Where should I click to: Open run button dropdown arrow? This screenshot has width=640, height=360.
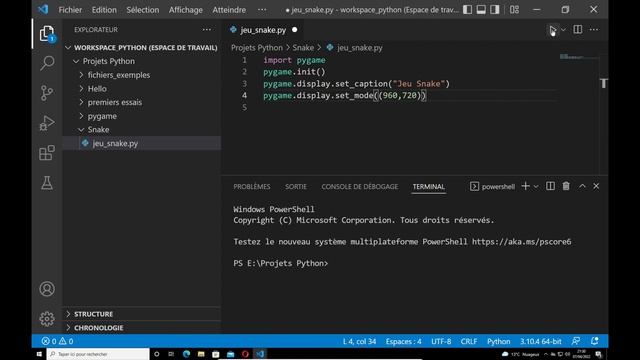pos(563,29)
